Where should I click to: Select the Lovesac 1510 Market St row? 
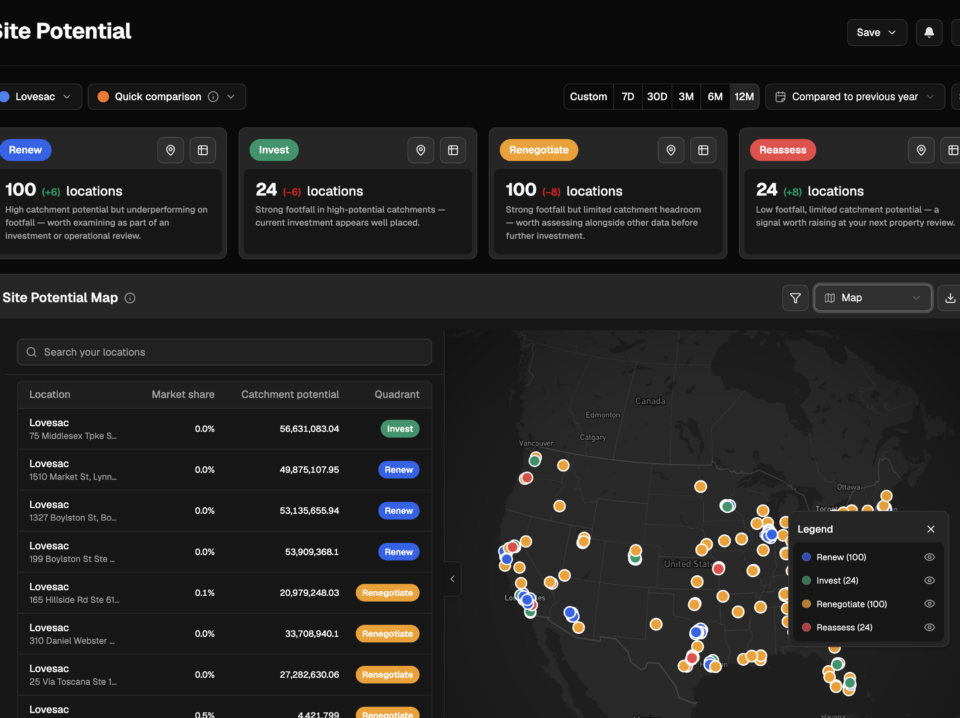click(225, 469)
